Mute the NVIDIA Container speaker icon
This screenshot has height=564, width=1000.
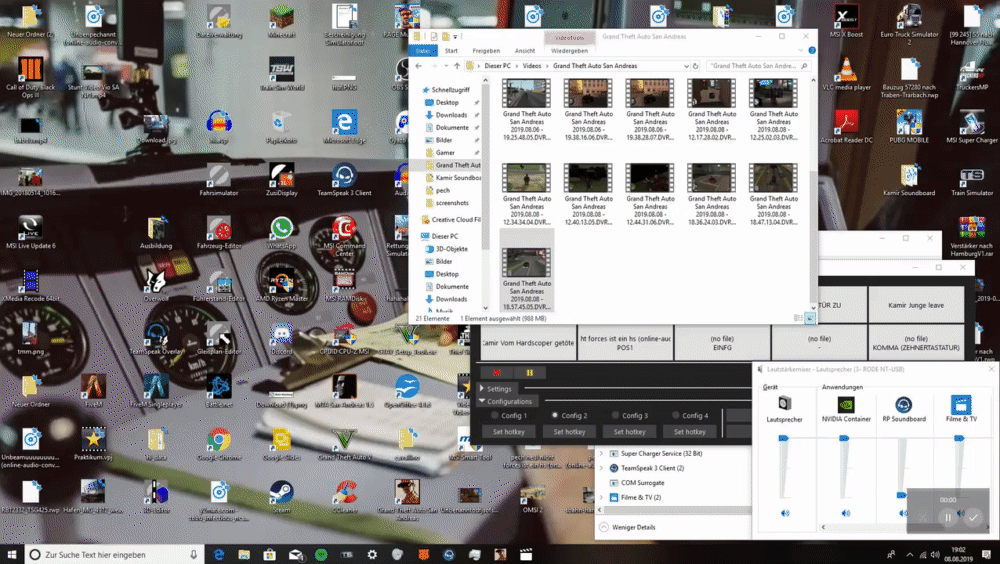[x=845, y=513]
